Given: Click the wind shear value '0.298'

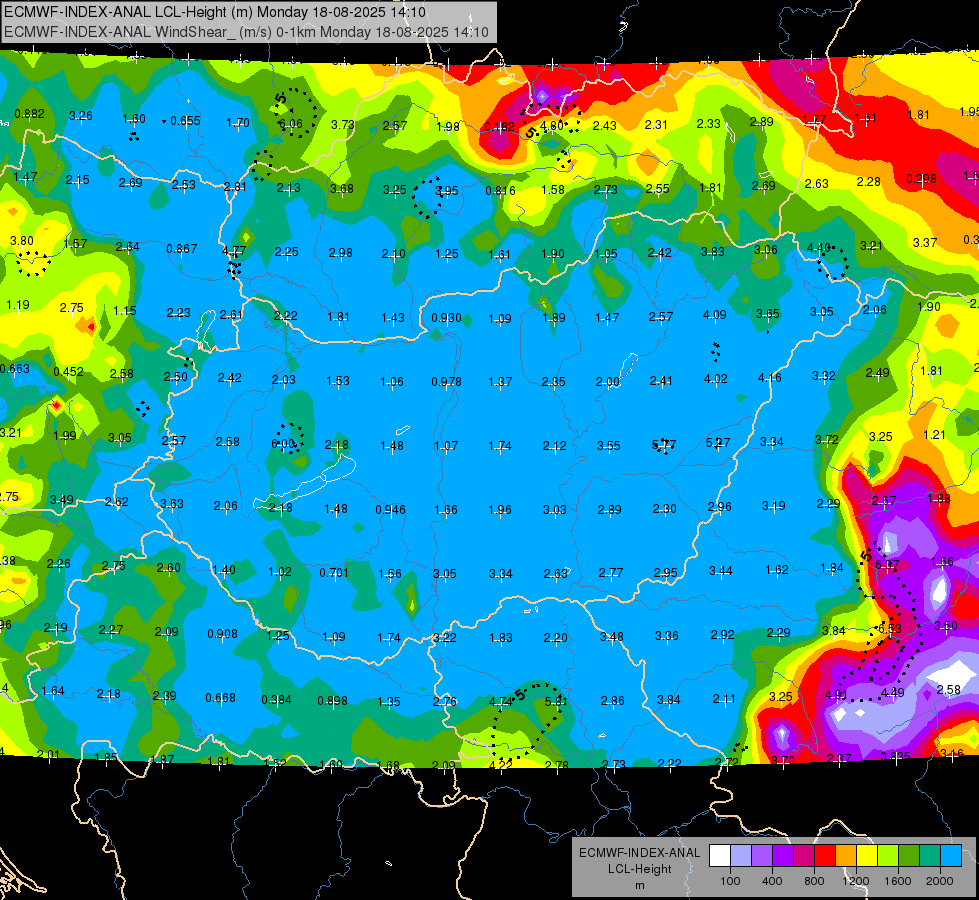Looking at the screenshot, I should (922, 179).
